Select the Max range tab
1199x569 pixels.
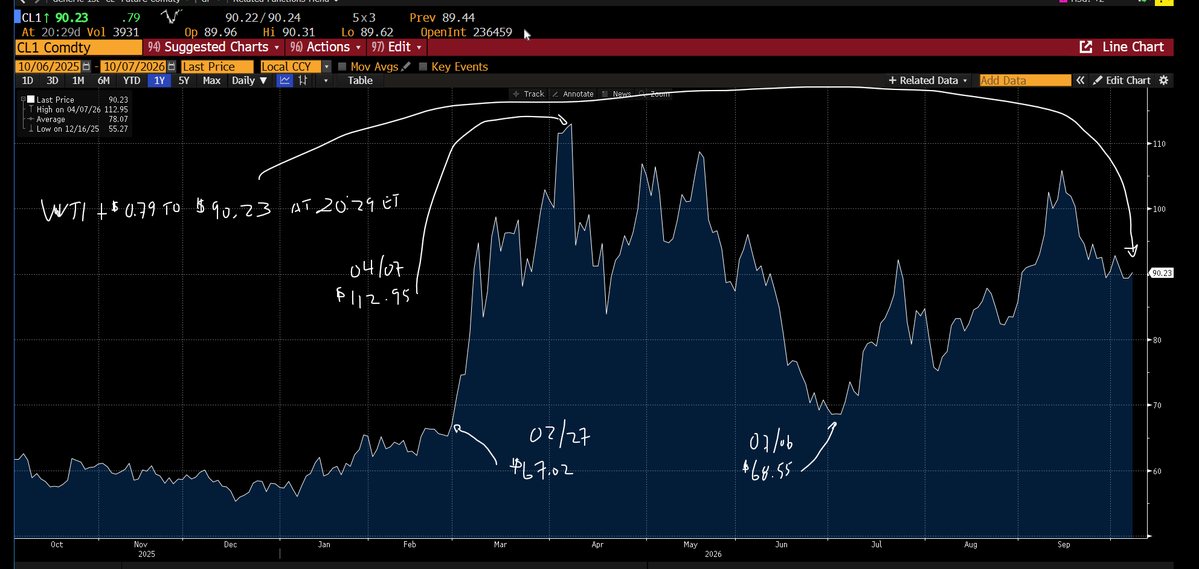pos(211,80)
